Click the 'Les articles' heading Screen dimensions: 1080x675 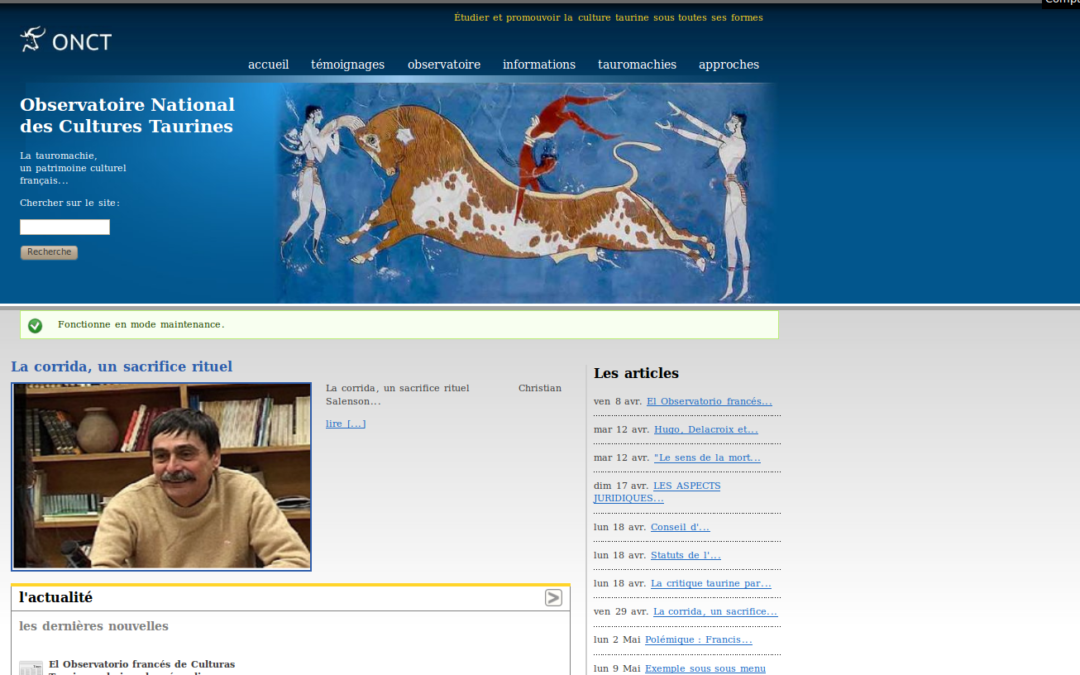point(636,373)
